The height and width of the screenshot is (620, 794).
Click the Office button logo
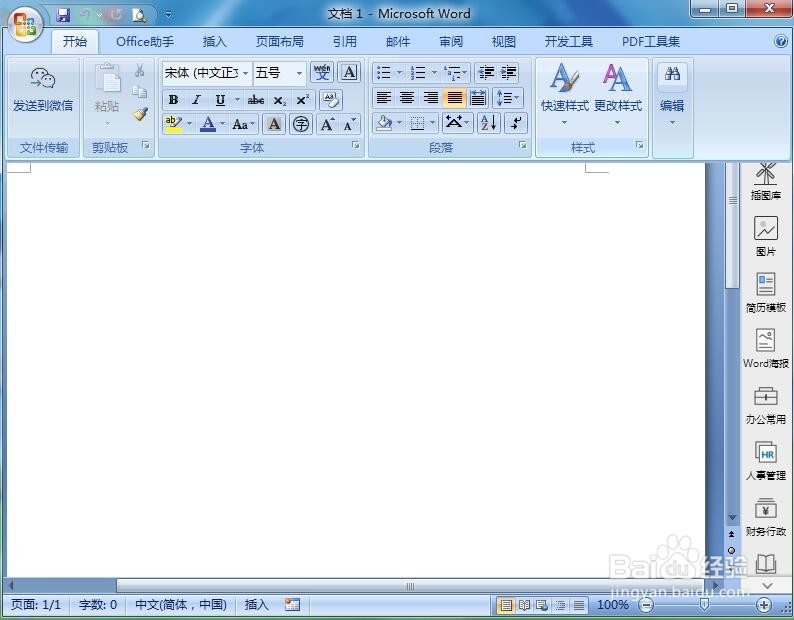[25, 25]
